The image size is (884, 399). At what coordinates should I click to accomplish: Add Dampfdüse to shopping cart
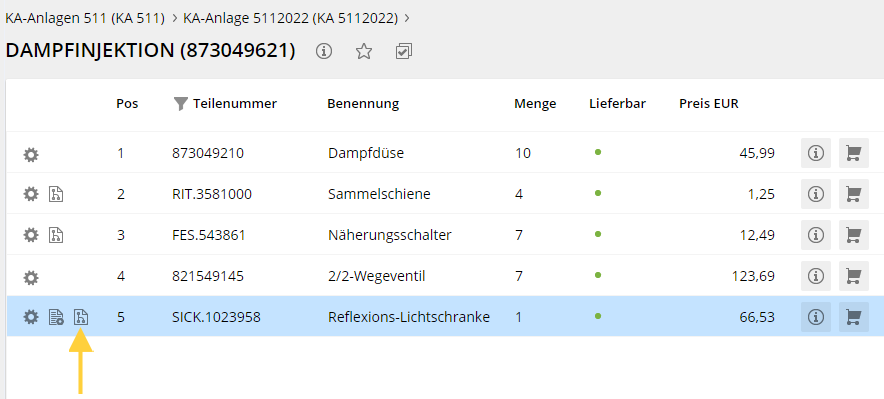[x=854, y=153]
